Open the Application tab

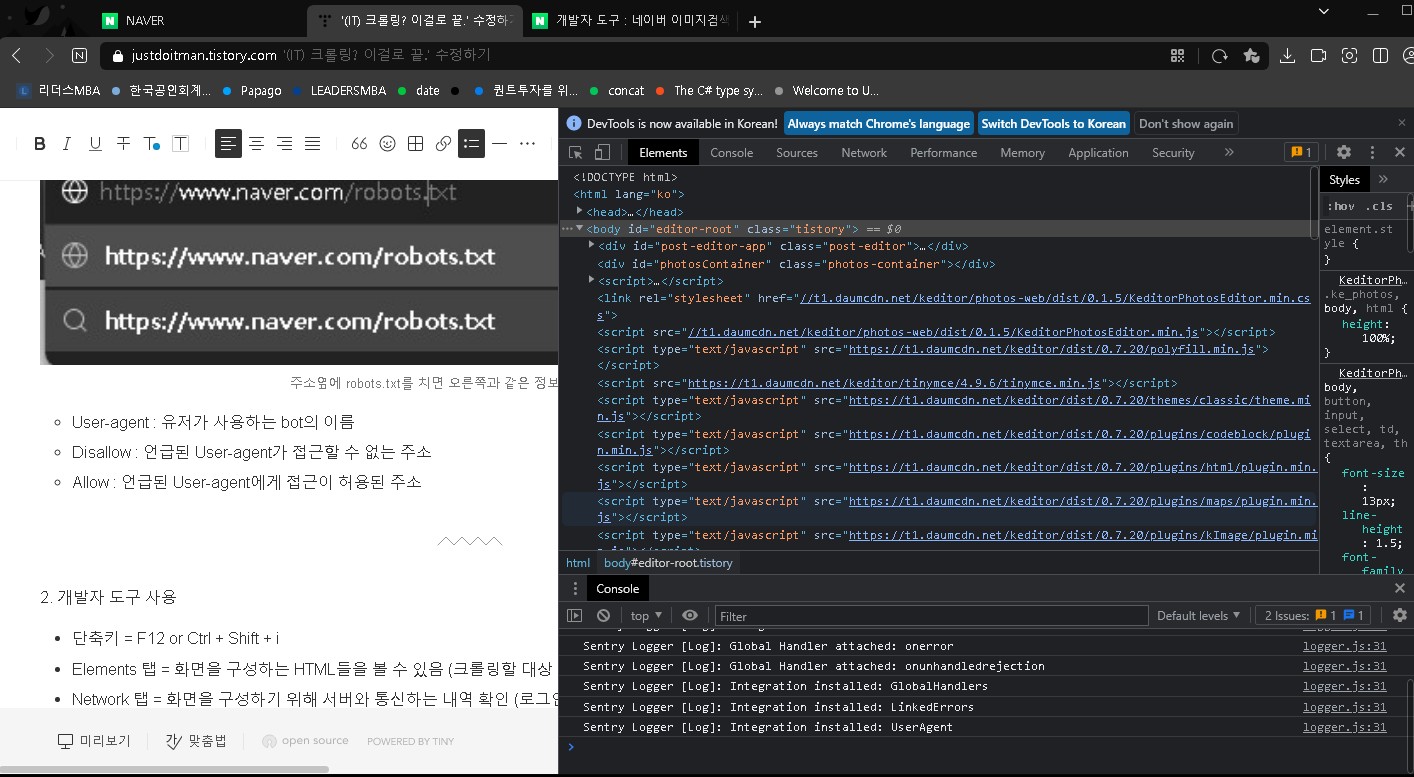tap(1098, 152)
